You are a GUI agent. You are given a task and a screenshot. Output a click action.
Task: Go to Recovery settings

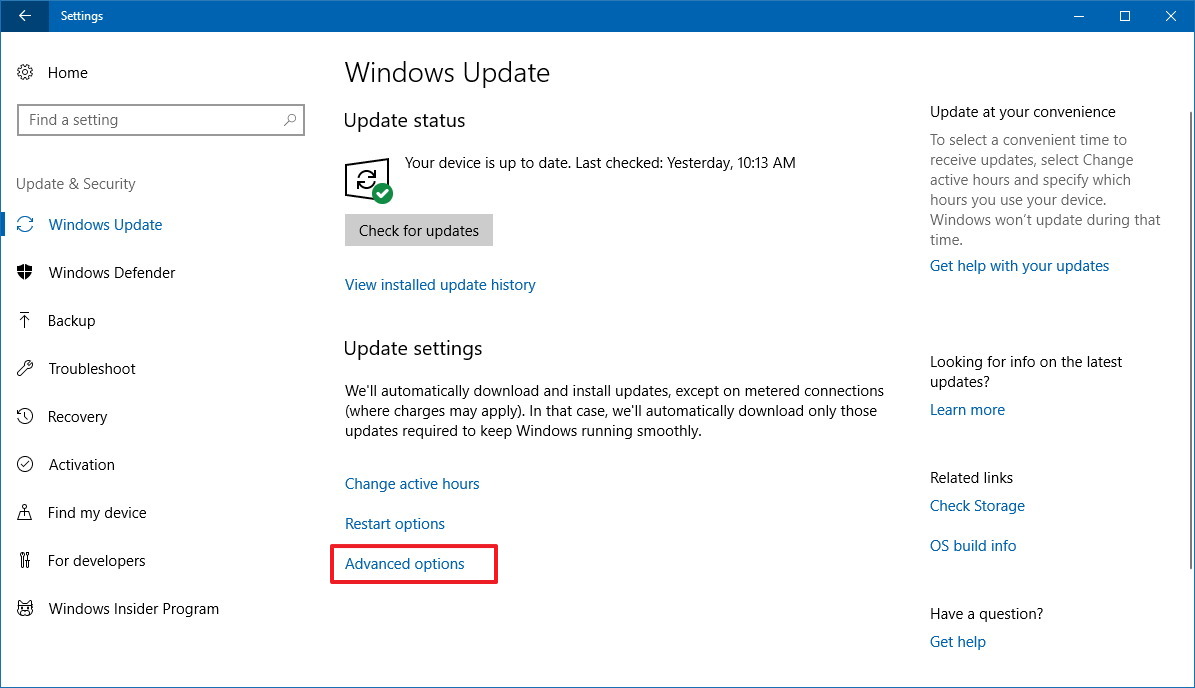77,416
